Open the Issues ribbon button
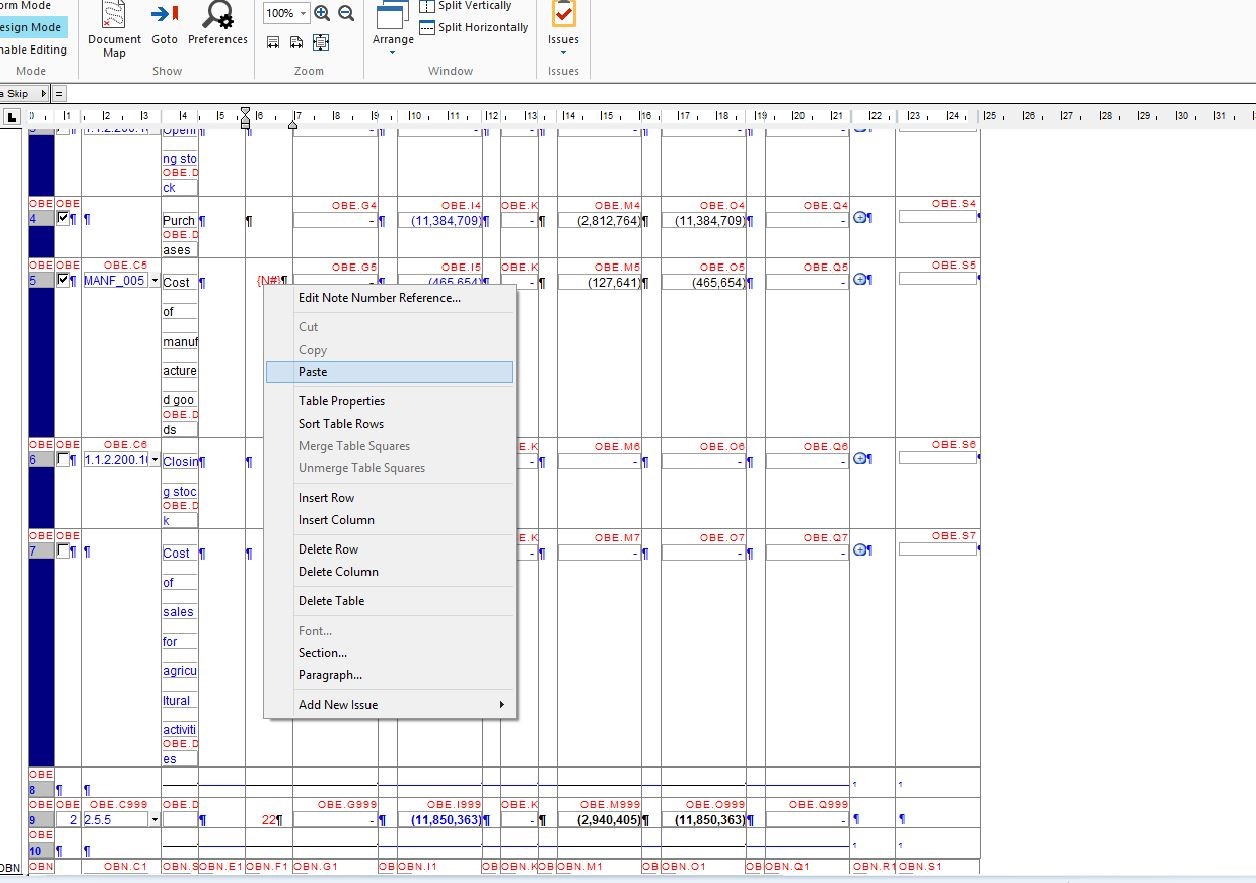This screenshot has width=1256, height=883. tap(563, 25)
